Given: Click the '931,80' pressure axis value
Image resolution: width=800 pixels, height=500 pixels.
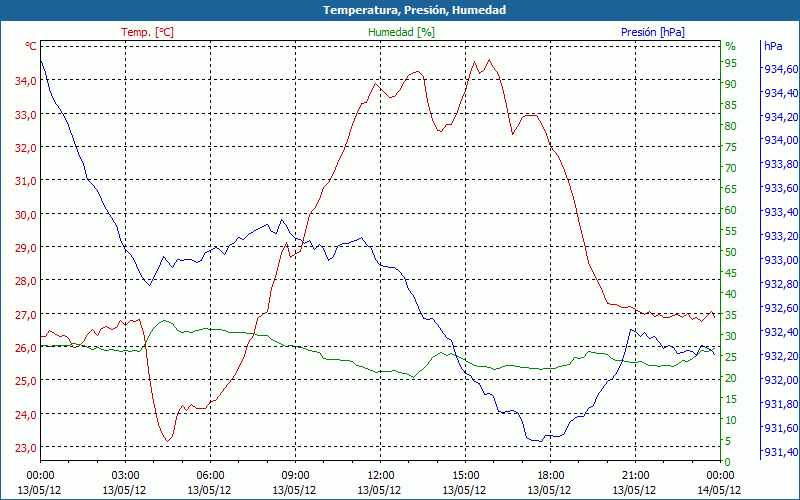Looking at the screenshot, I should [x=781, y=404].
